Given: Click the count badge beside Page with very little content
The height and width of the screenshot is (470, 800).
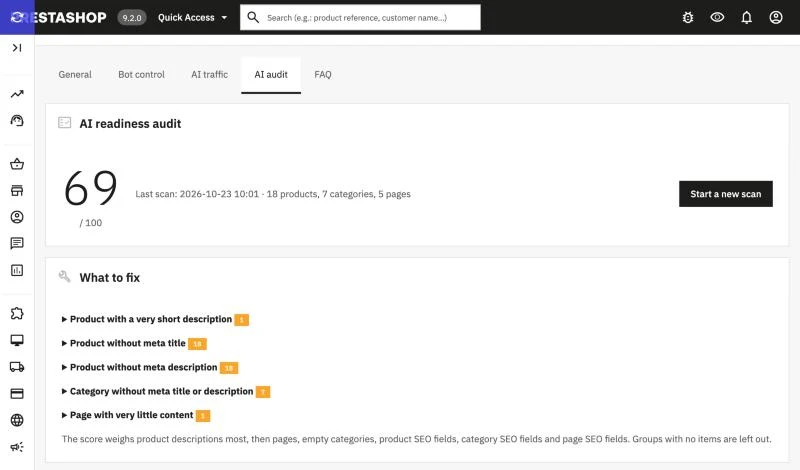Looking at the screenshot, I should (x=203, y=416).
